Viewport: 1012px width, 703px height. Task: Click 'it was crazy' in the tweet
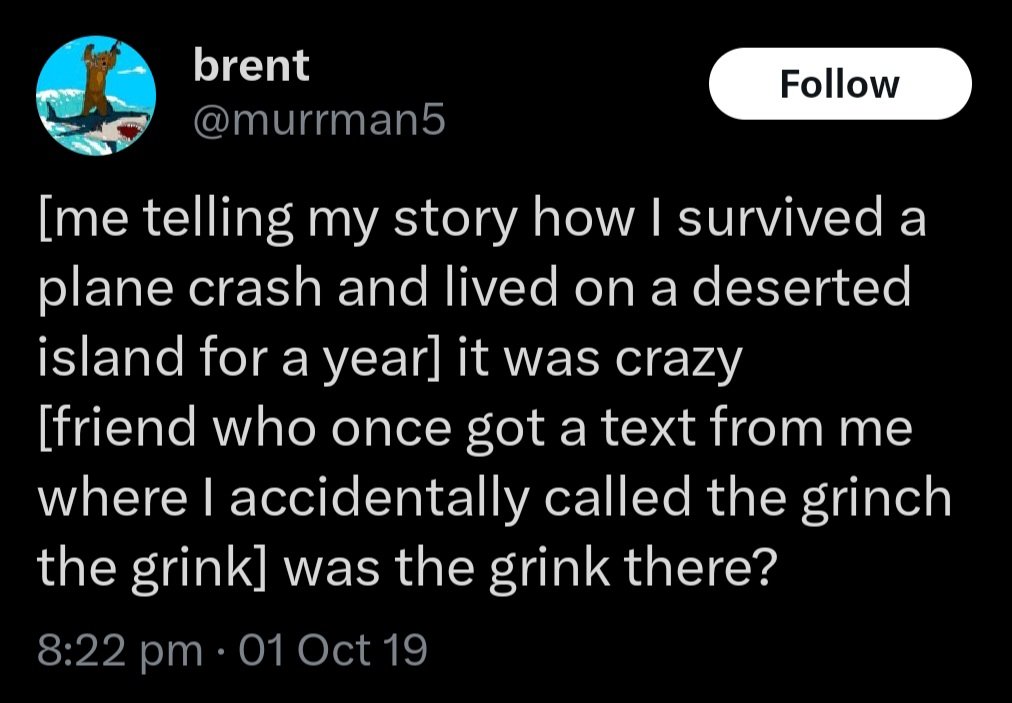tap(598, 359)
